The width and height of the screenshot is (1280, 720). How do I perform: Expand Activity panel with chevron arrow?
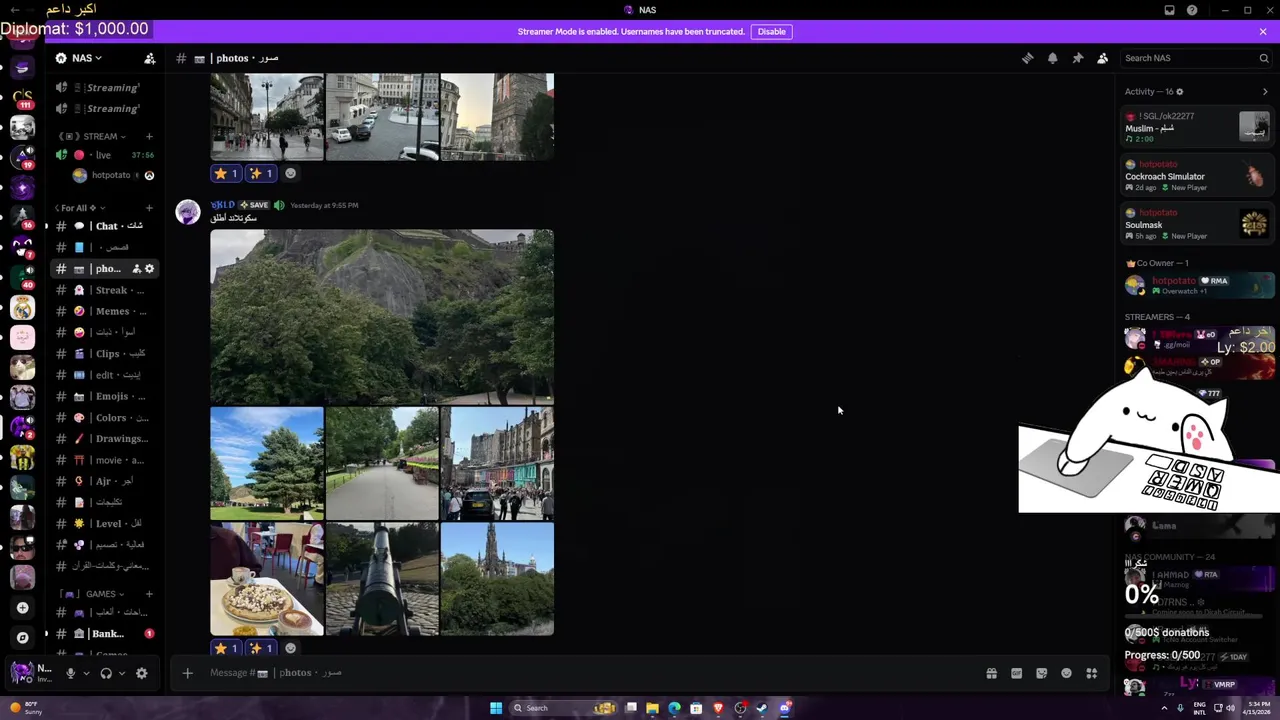[x=1265, y=92]
